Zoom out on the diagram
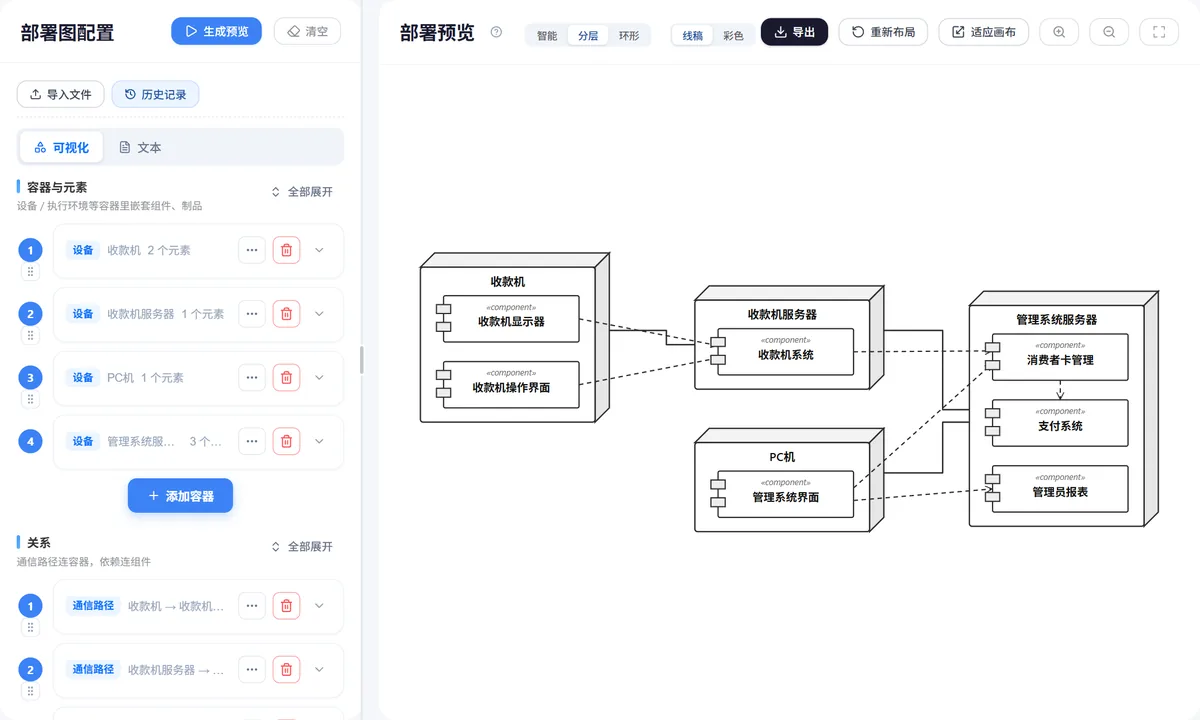 [1109, 32]
